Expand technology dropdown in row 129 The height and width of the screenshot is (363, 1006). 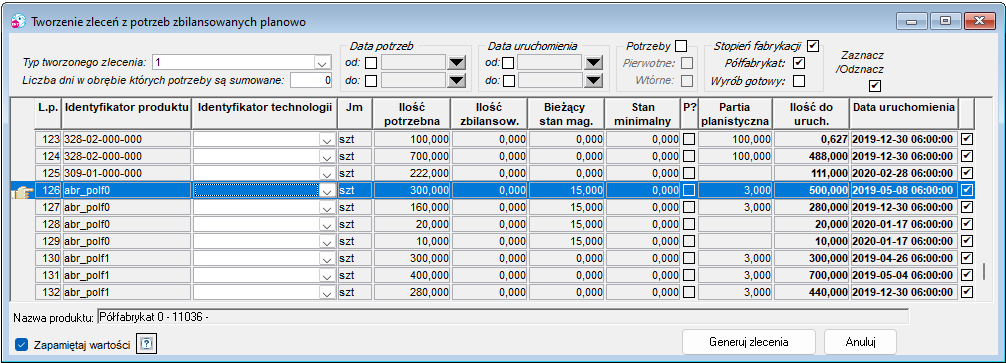(327, 241)
